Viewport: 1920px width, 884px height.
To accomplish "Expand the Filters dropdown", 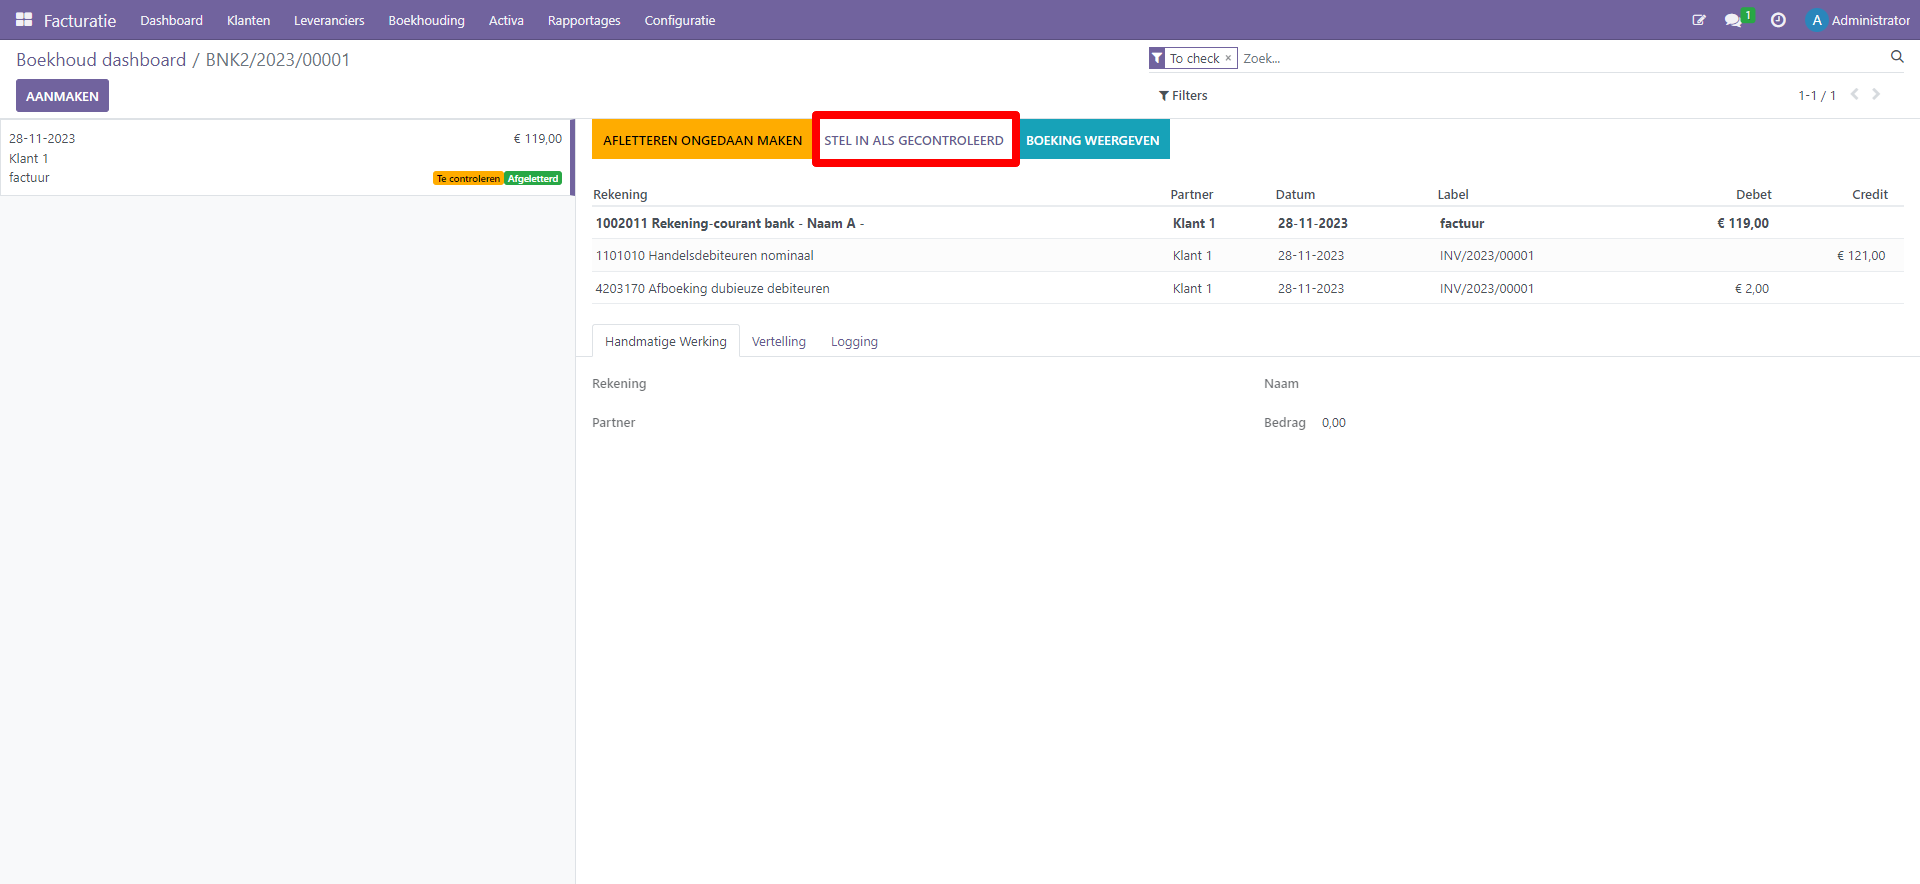I will [x=1183, y=96].
